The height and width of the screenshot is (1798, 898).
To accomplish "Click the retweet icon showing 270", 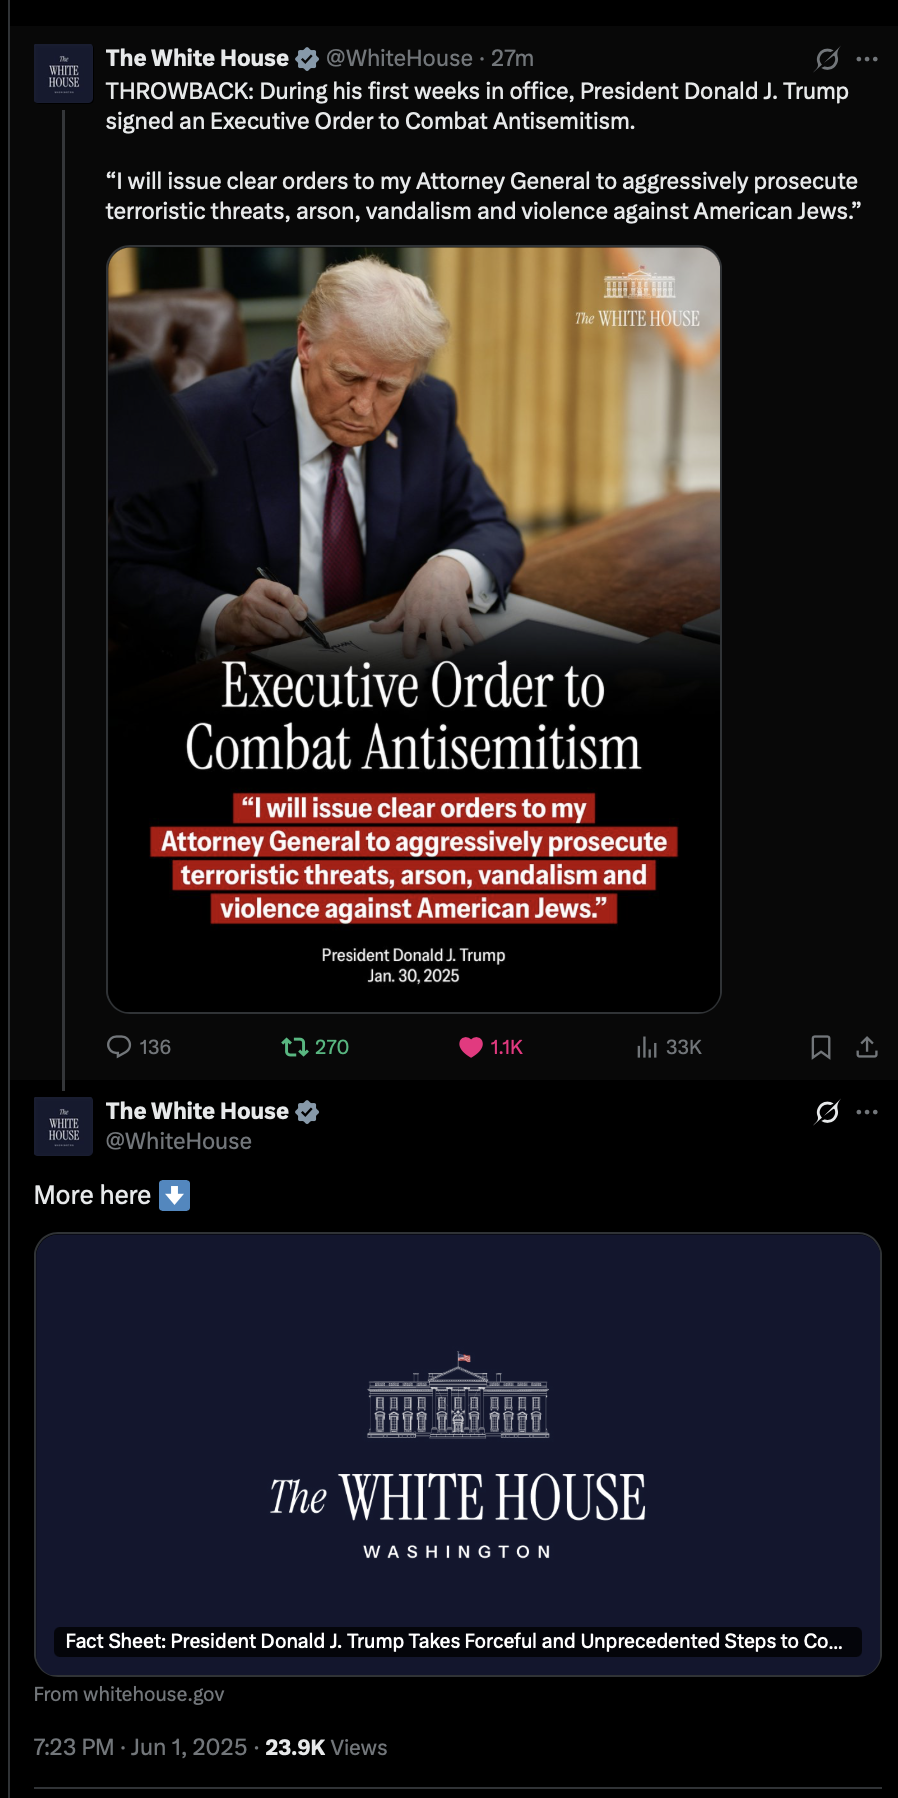I will click(295, 1047).
